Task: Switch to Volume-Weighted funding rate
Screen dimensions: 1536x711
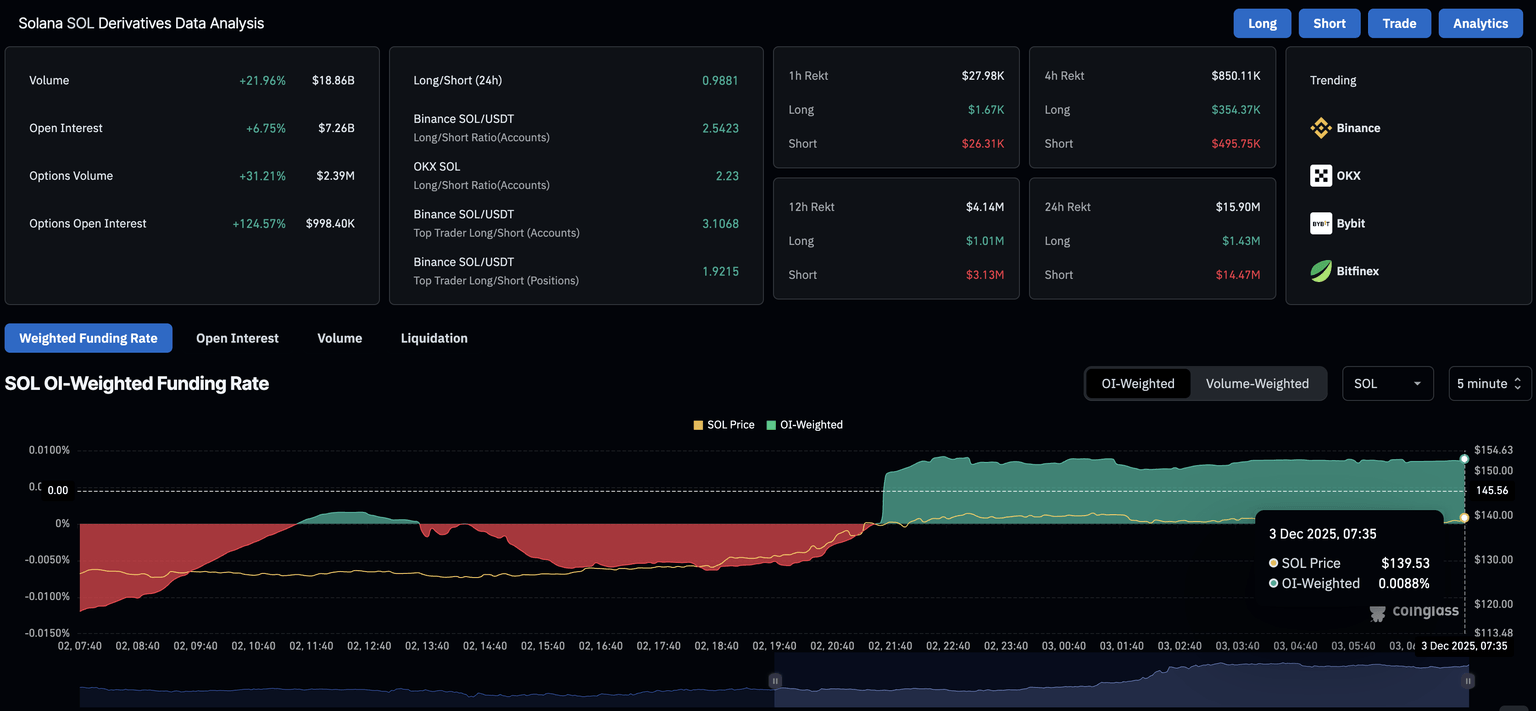Action: pyautogui.click(x=1257, y=384)
